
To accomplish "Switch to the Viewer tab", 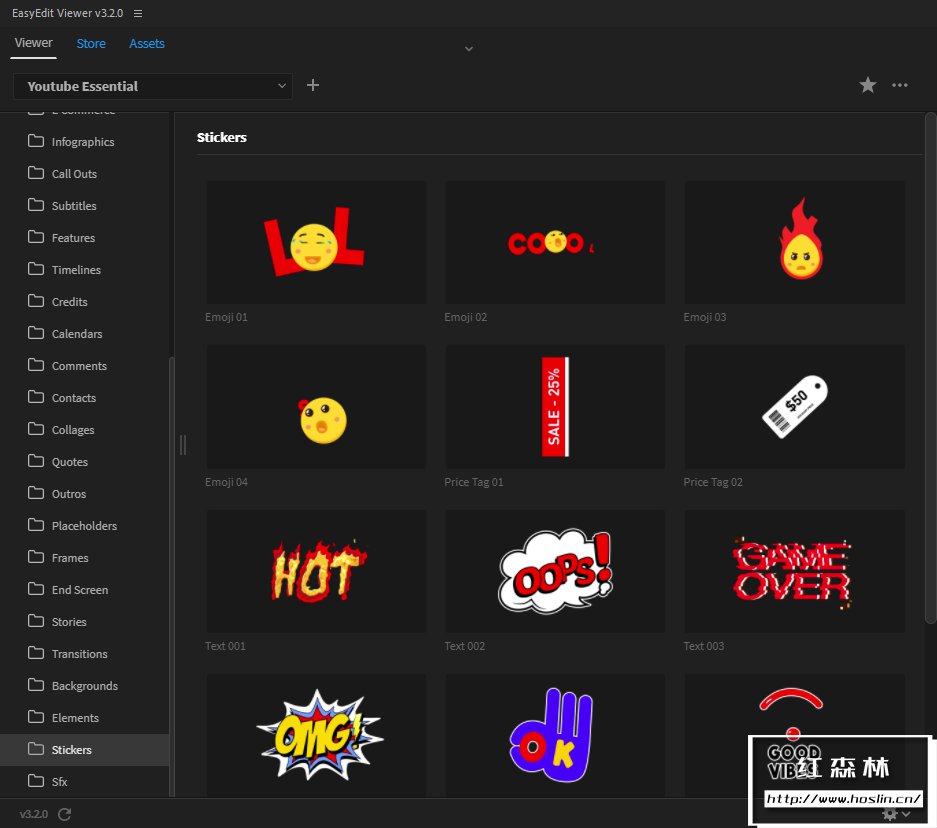I will 33,43.
